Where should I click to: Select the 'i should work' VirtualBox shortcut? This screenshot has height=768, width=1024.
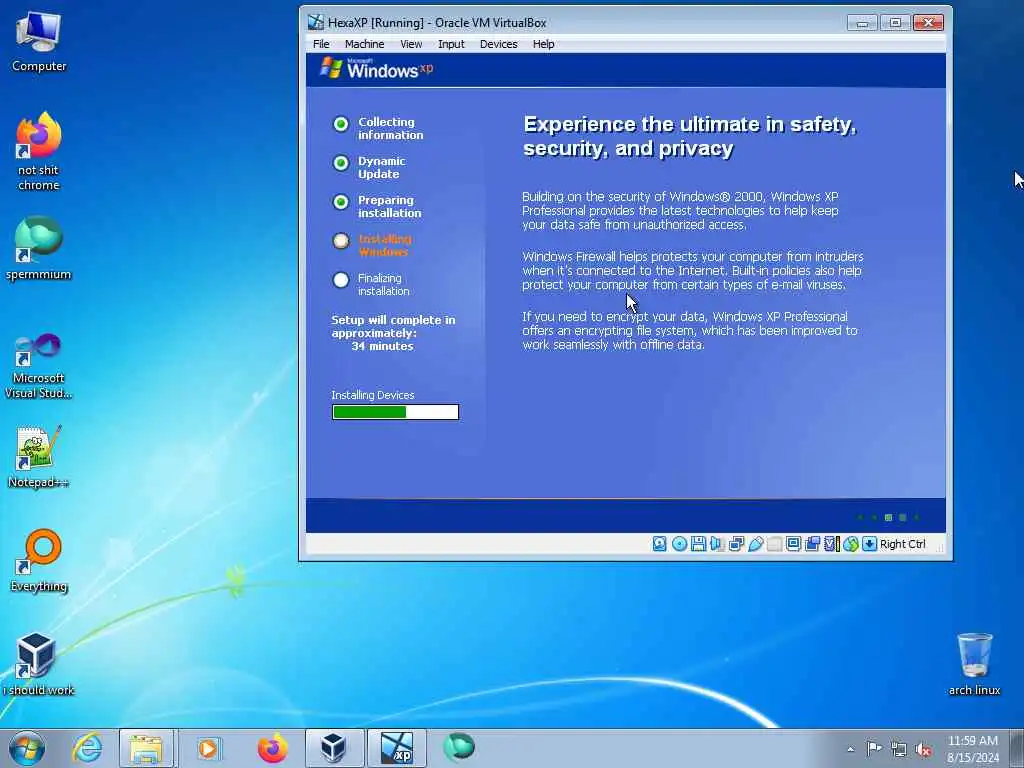click(x=39, y=664)
